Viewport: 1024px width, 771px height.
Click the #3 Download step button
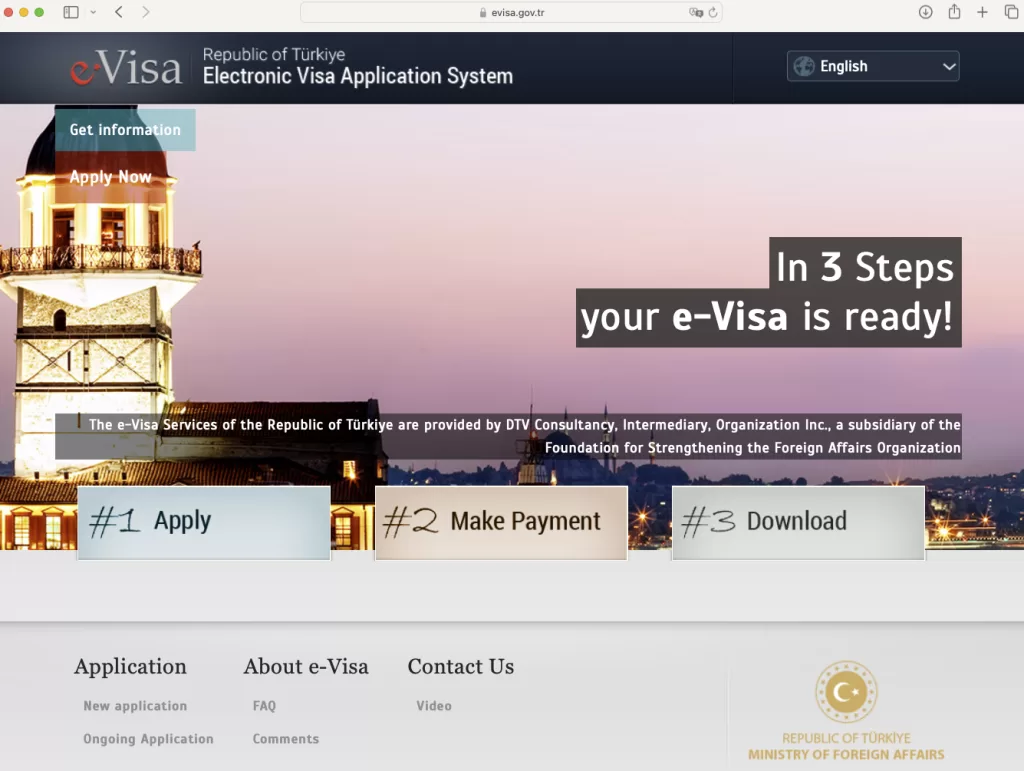coord(799,522)
